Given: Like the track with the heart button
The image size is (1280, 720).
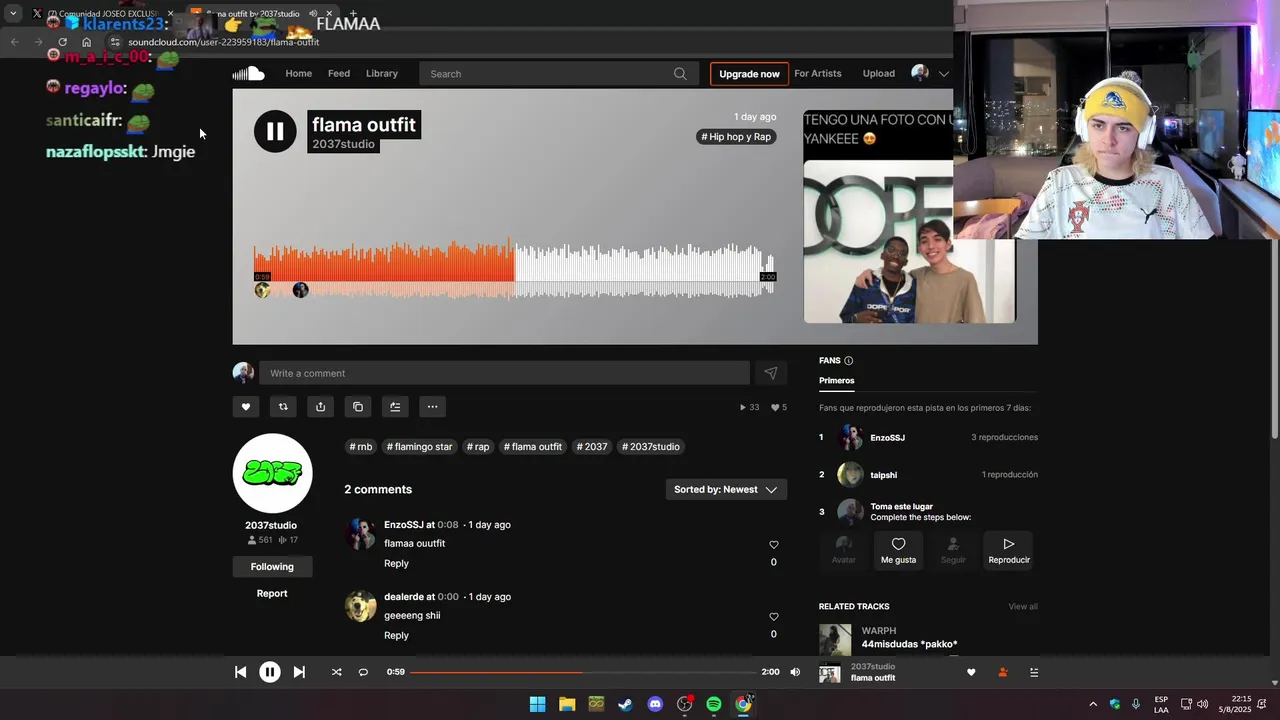Looking at the screenshot, I should coord(245,407).
